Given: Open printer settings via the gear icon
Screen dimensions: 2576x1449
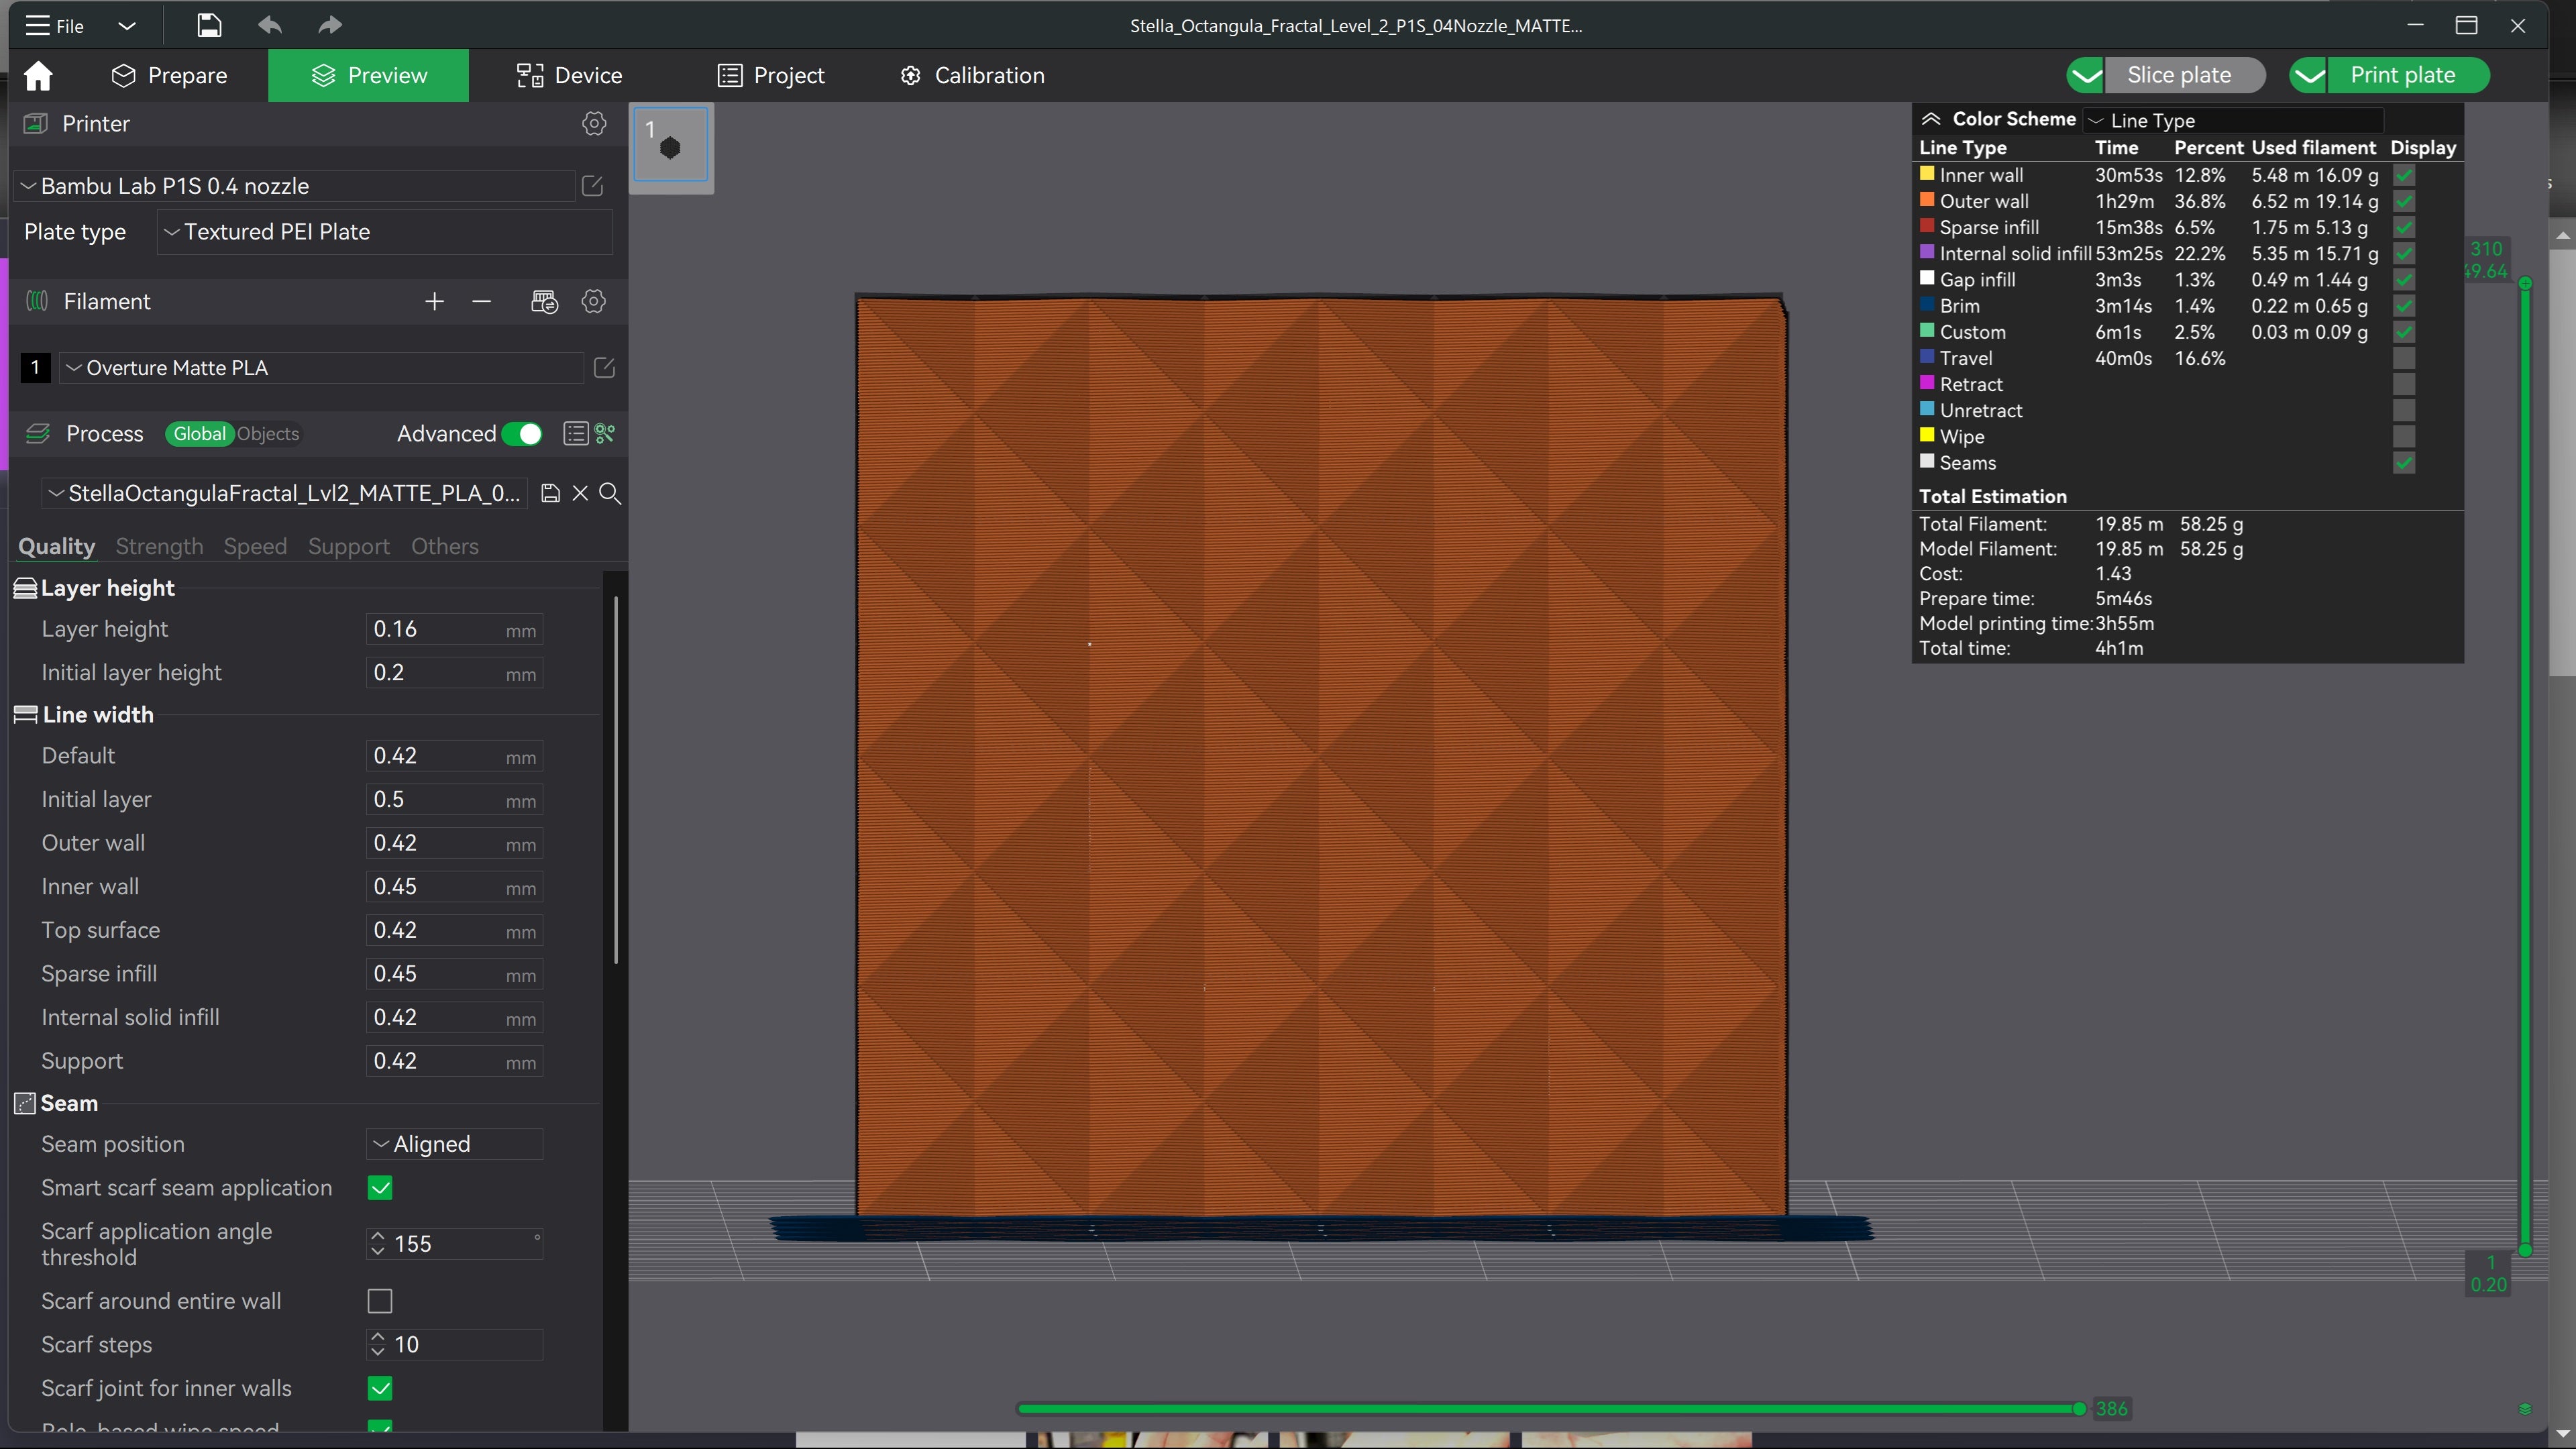Looking at the screenshot, I should (594, 123).
